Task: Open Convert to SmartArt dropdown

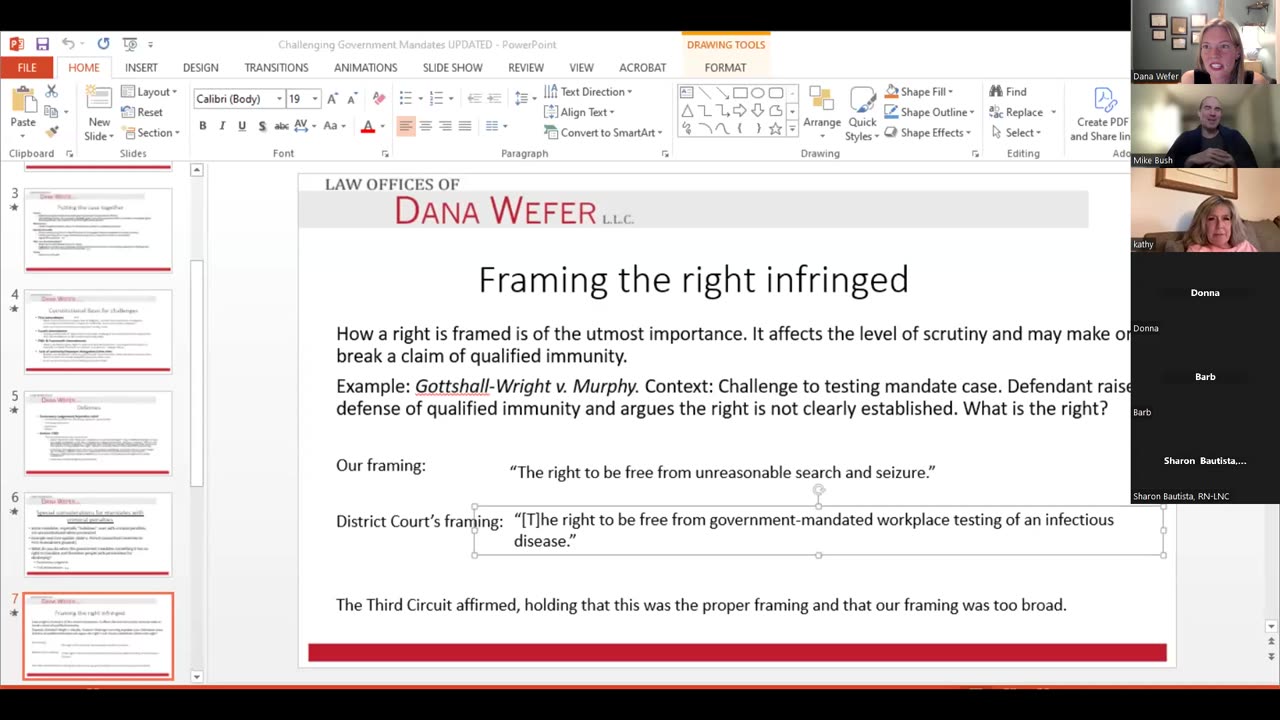Action: (603, 133)
